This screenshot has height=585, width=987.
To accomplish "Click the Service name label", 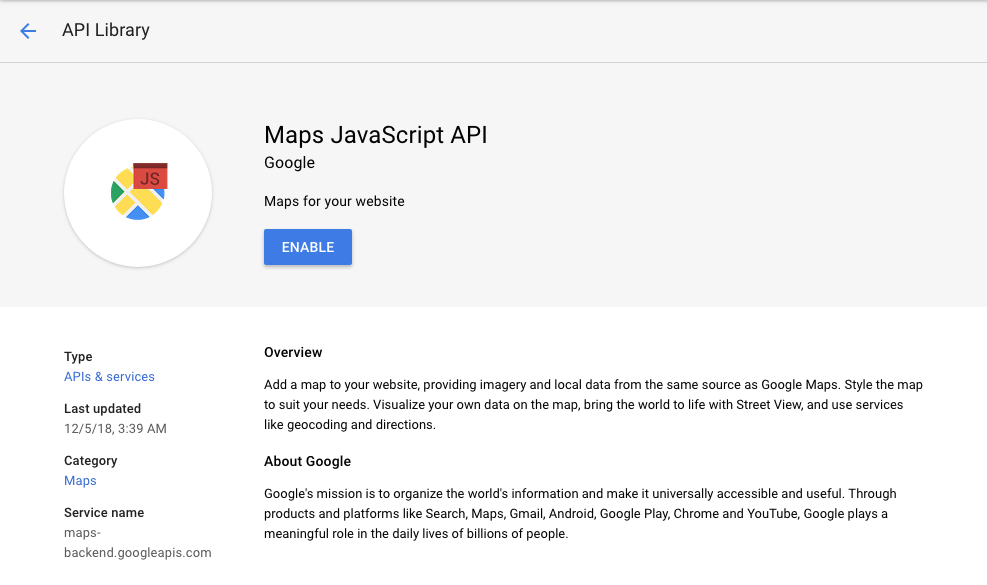I will pyautogui.click(x=104, y=513).
